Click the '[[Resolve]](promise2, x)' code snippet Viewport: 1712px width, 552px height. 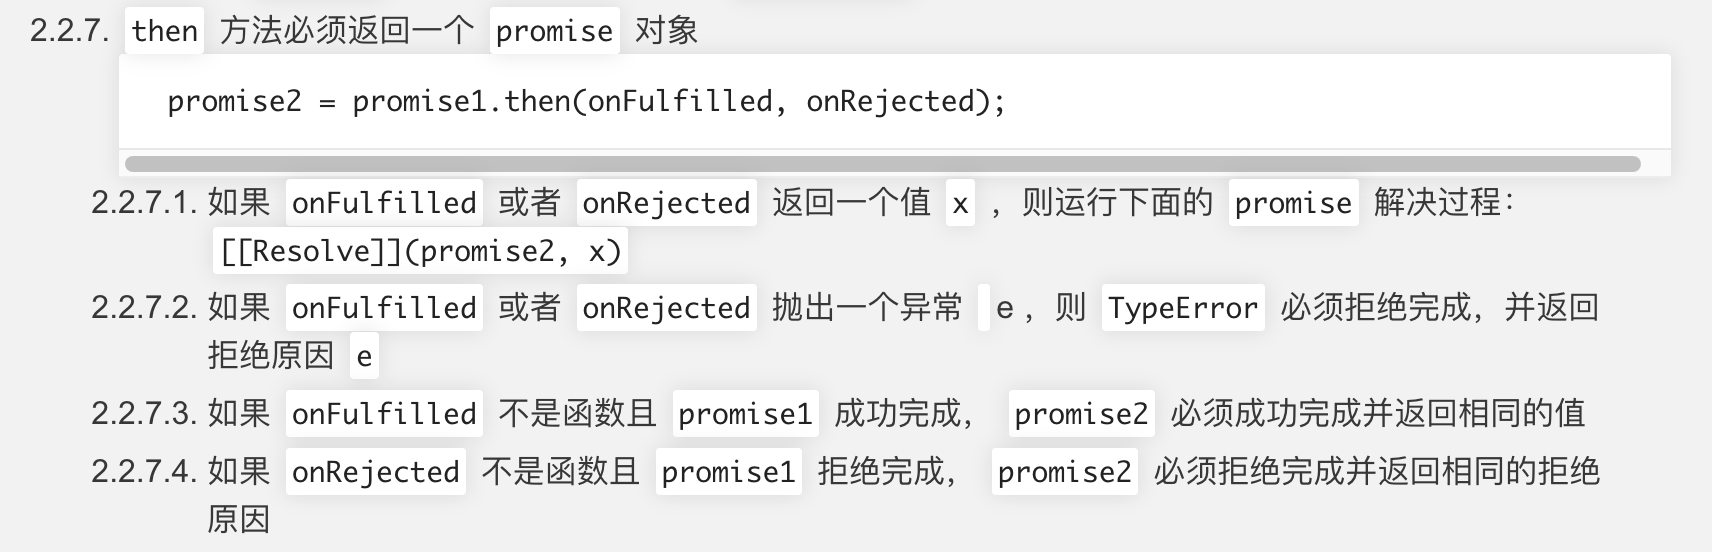(x=420, y=250)
